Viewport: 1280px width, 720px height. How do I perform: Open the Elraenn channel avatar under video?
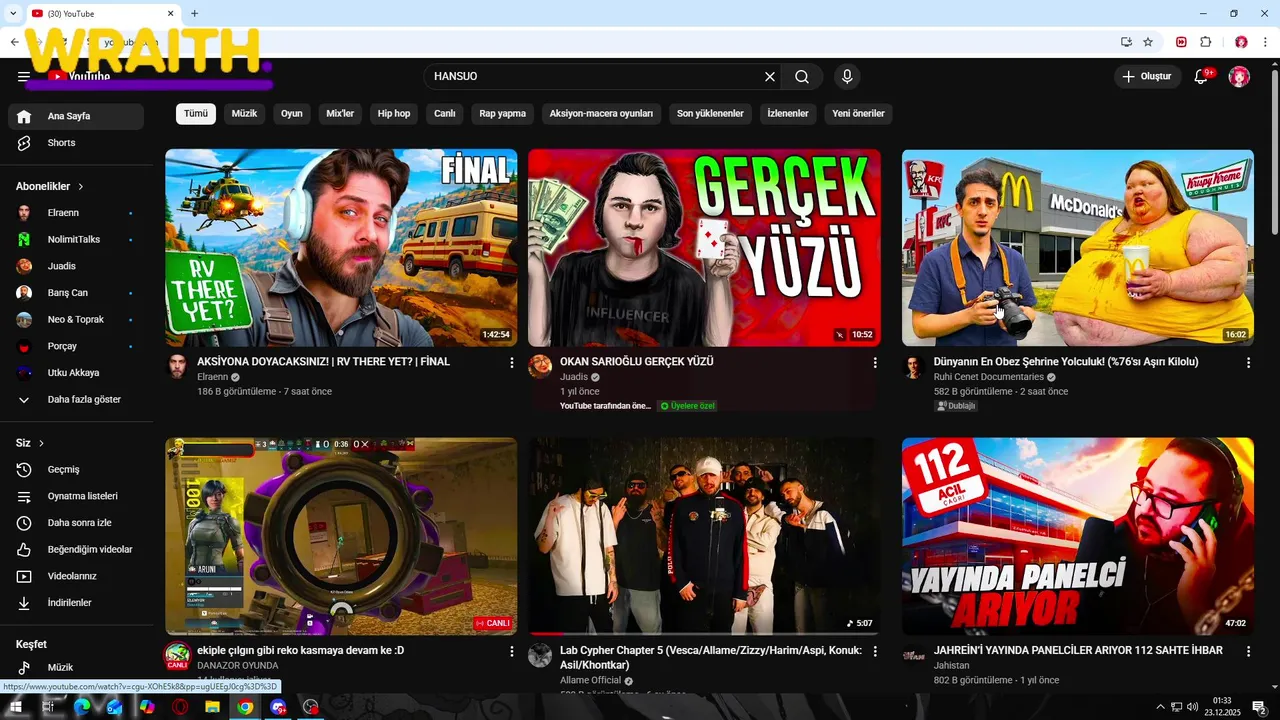click(177, 366)
